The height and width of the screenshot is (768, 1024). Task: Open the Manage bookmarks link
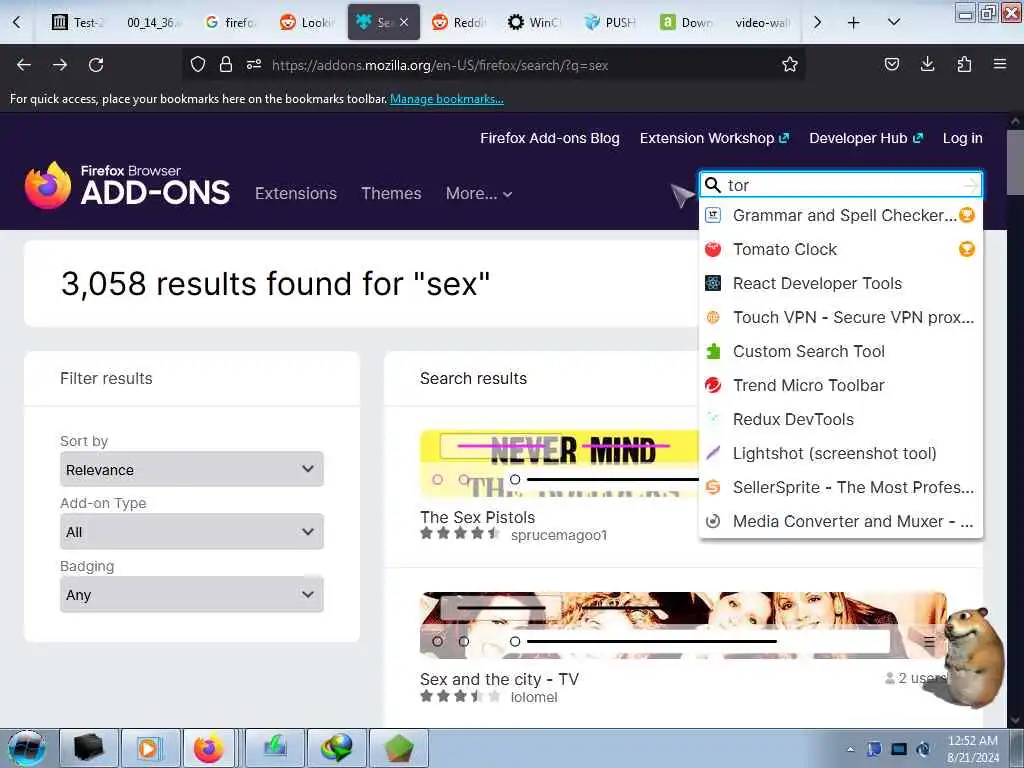(447, 99)
